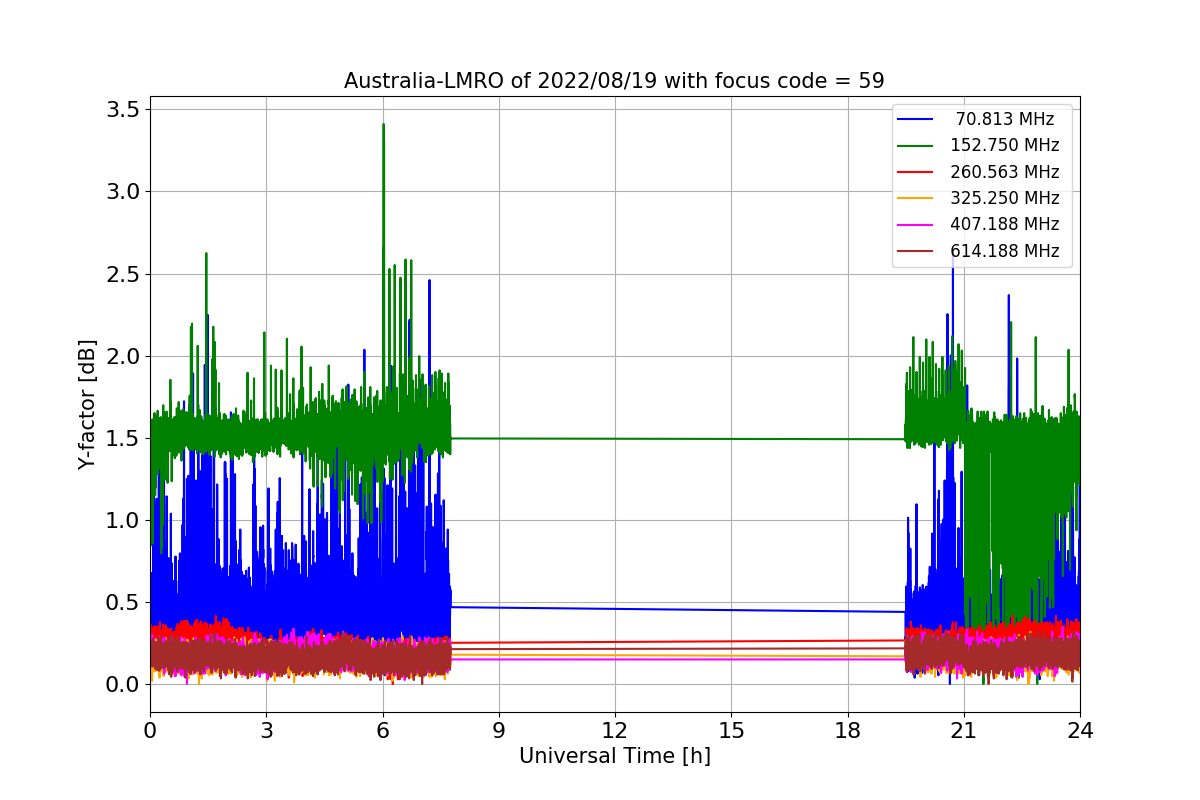1200x800 pixels.
Task: Click the x-axis tick label 12
Action: click(614, 730)
